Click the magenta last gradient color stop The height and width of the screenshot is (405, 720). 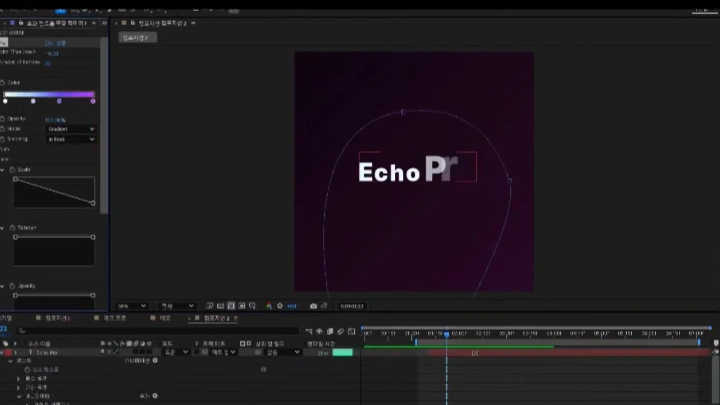pos(93,101)
